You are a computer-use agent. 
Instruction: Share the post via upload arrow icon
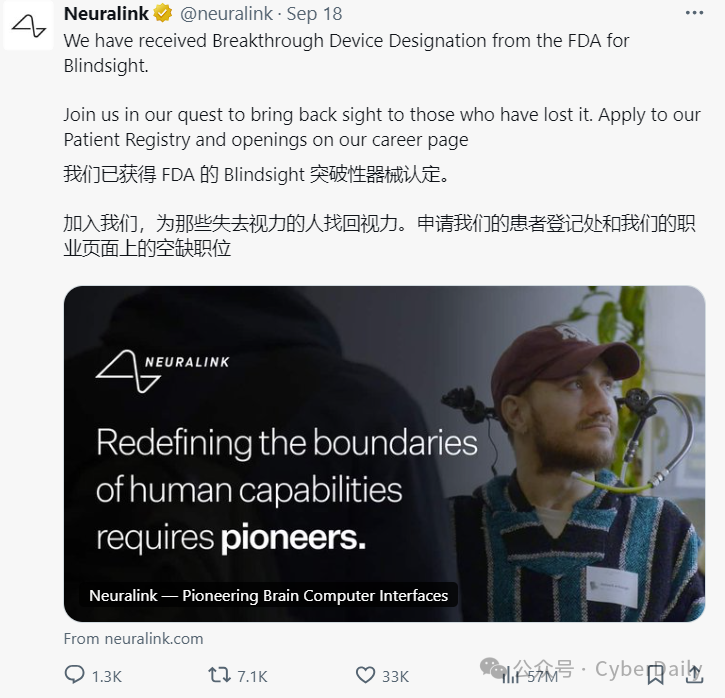[694, 675]
